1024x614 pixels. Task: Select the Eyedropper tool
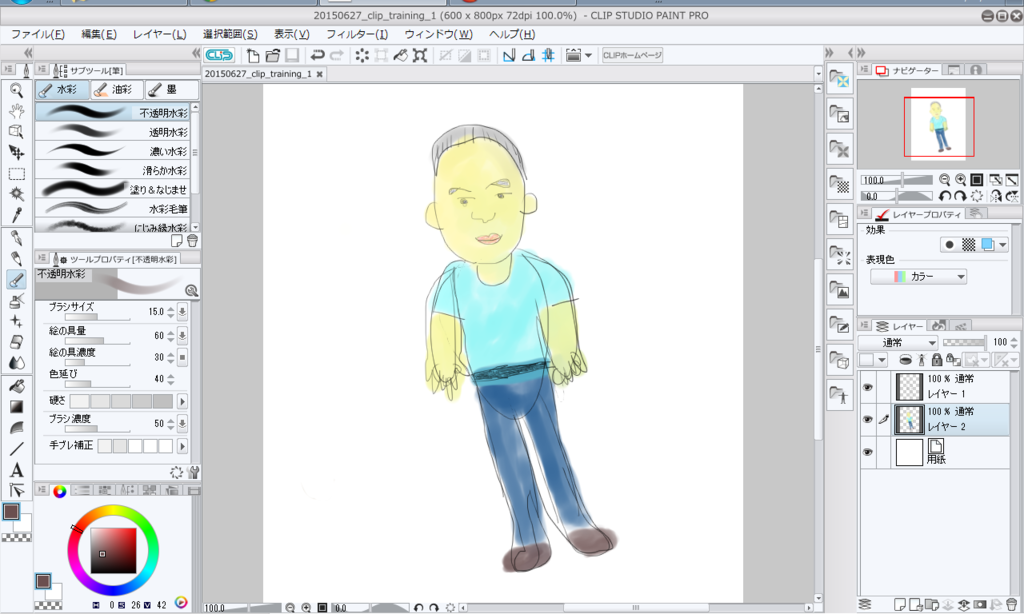pos(16,214)
